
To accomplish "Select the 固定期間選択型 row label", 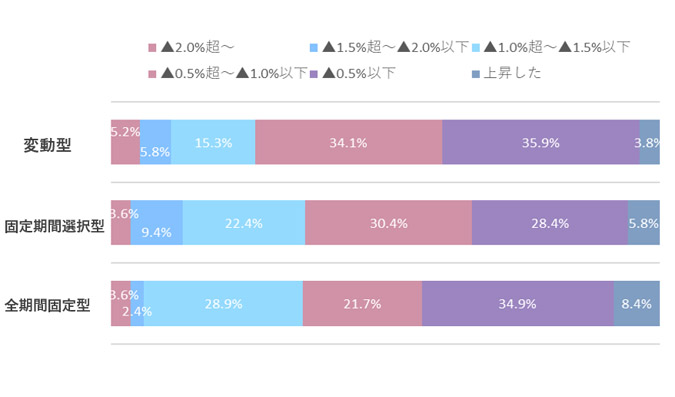I will (x=54, y=226).
